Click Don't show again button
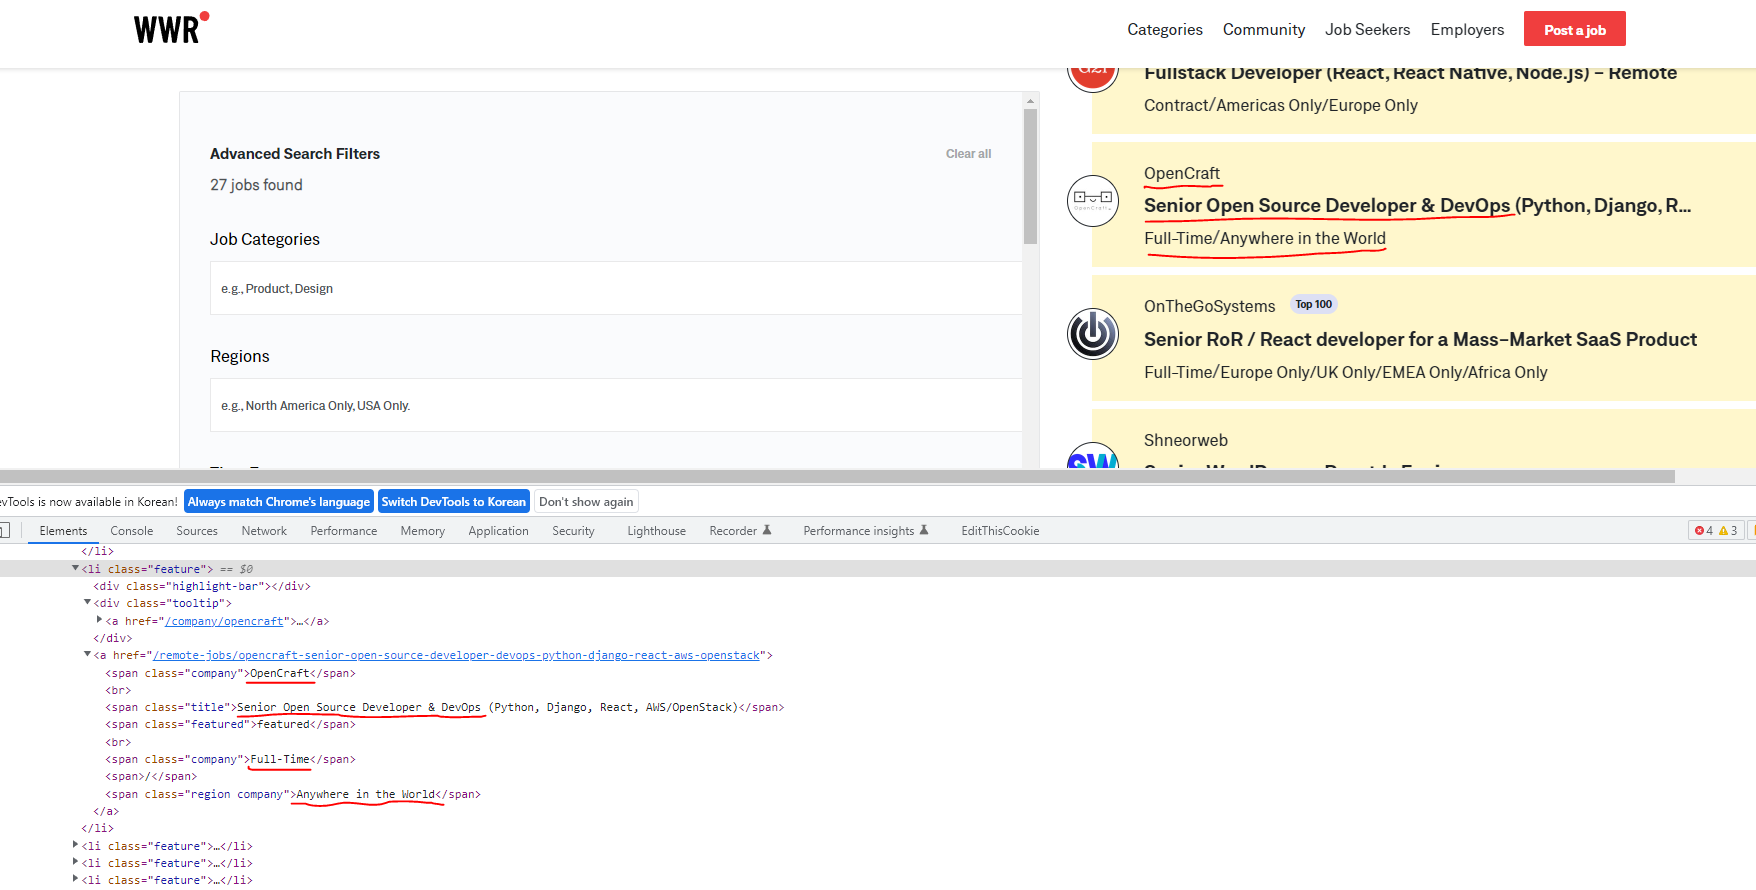Screen dimensions: 1756x890 tap(586, 502)
